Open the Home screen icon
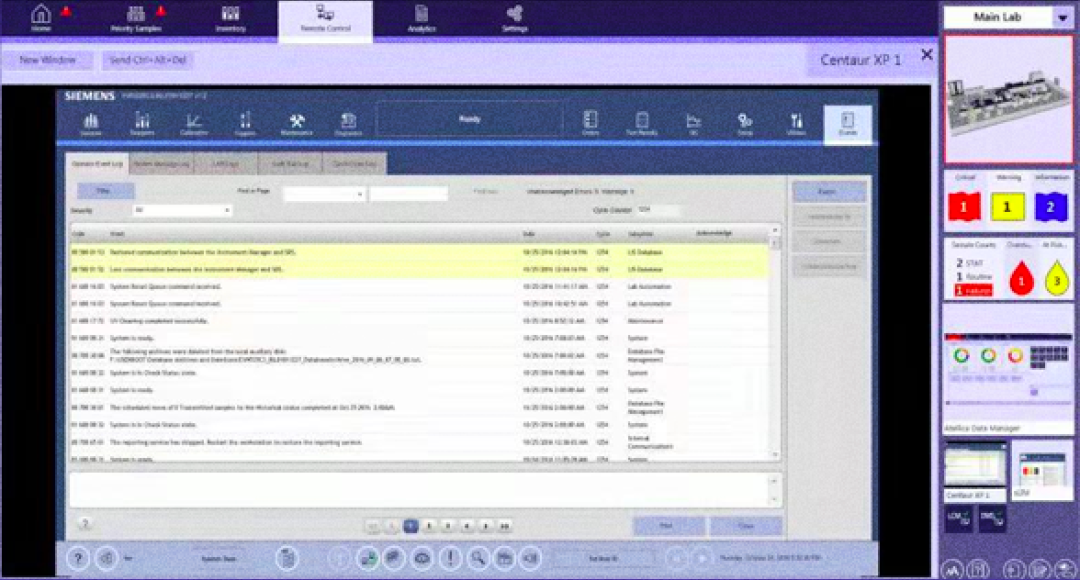The width and height of the screenshot is (1080, 580). tap(41, 17)
